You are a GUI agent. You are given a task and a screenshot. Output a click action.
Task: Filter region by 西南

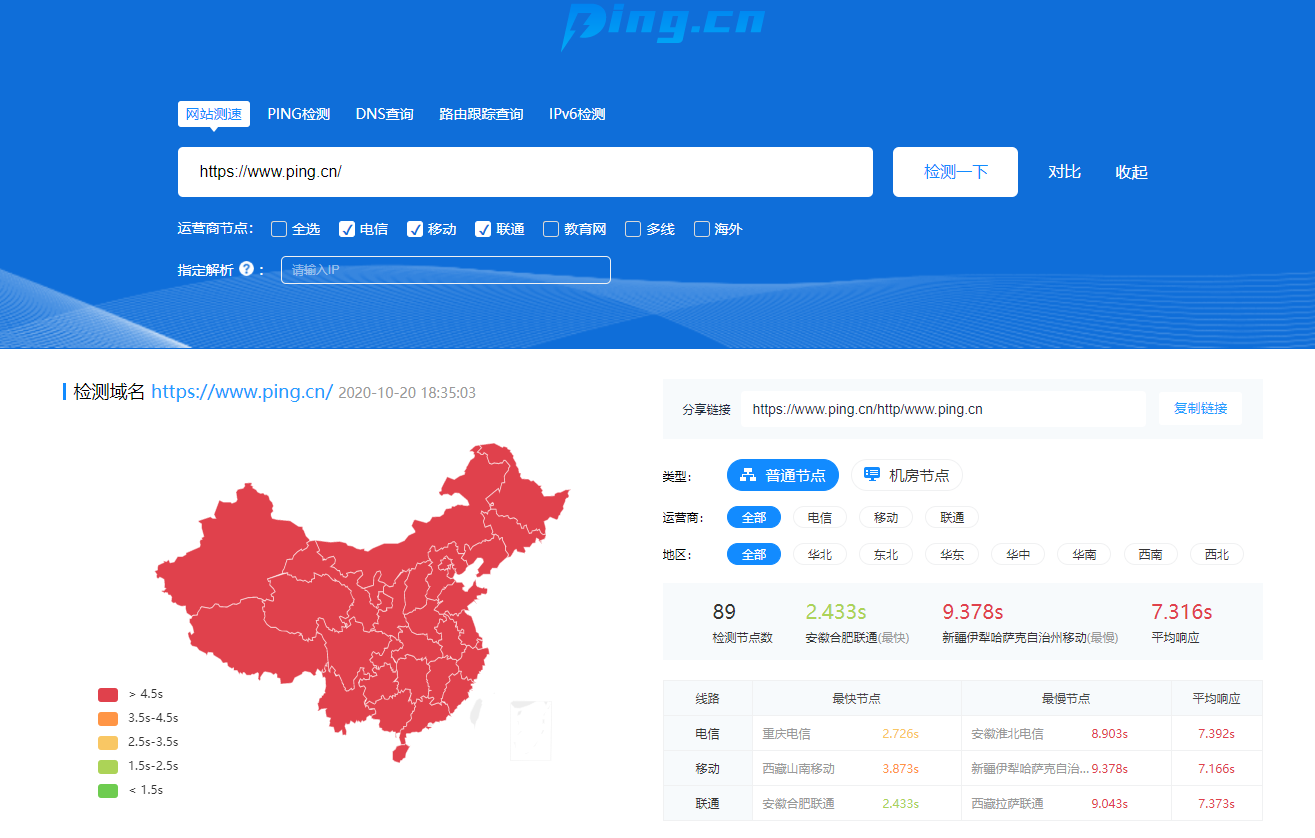(1151, 554)
